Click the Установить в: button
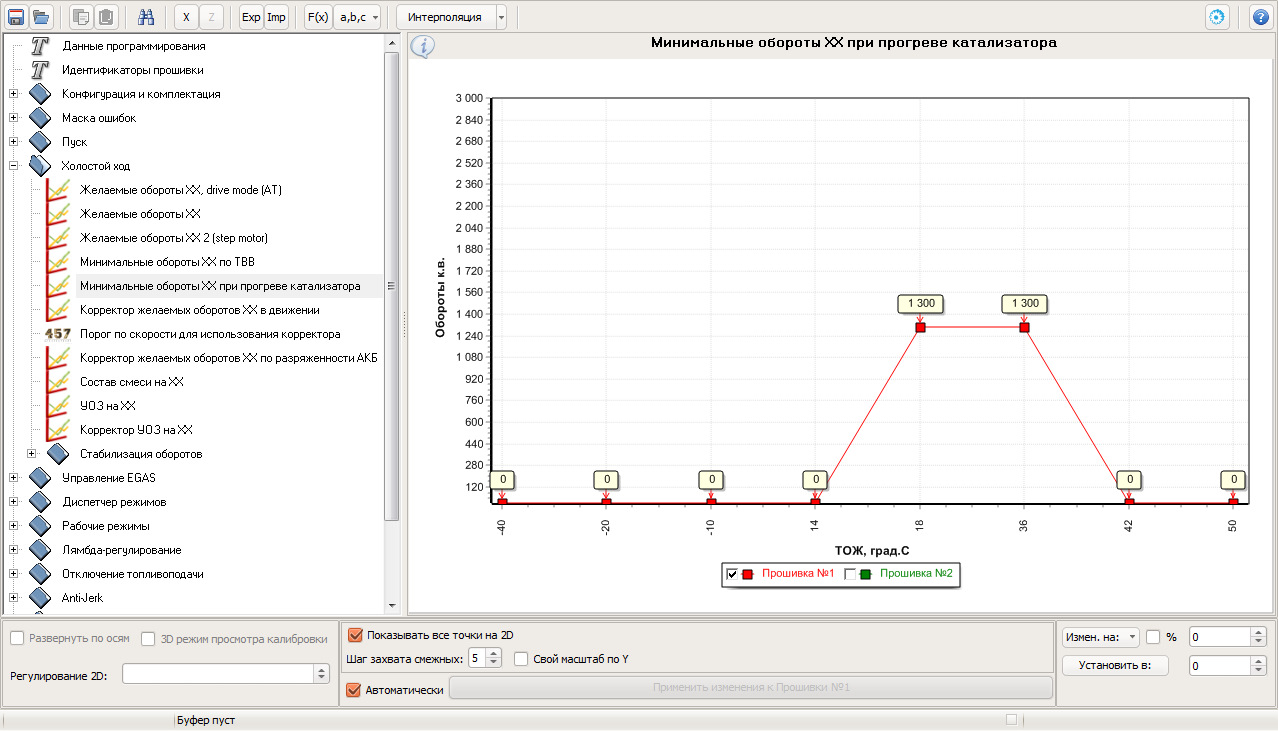 coord(1115,666)
